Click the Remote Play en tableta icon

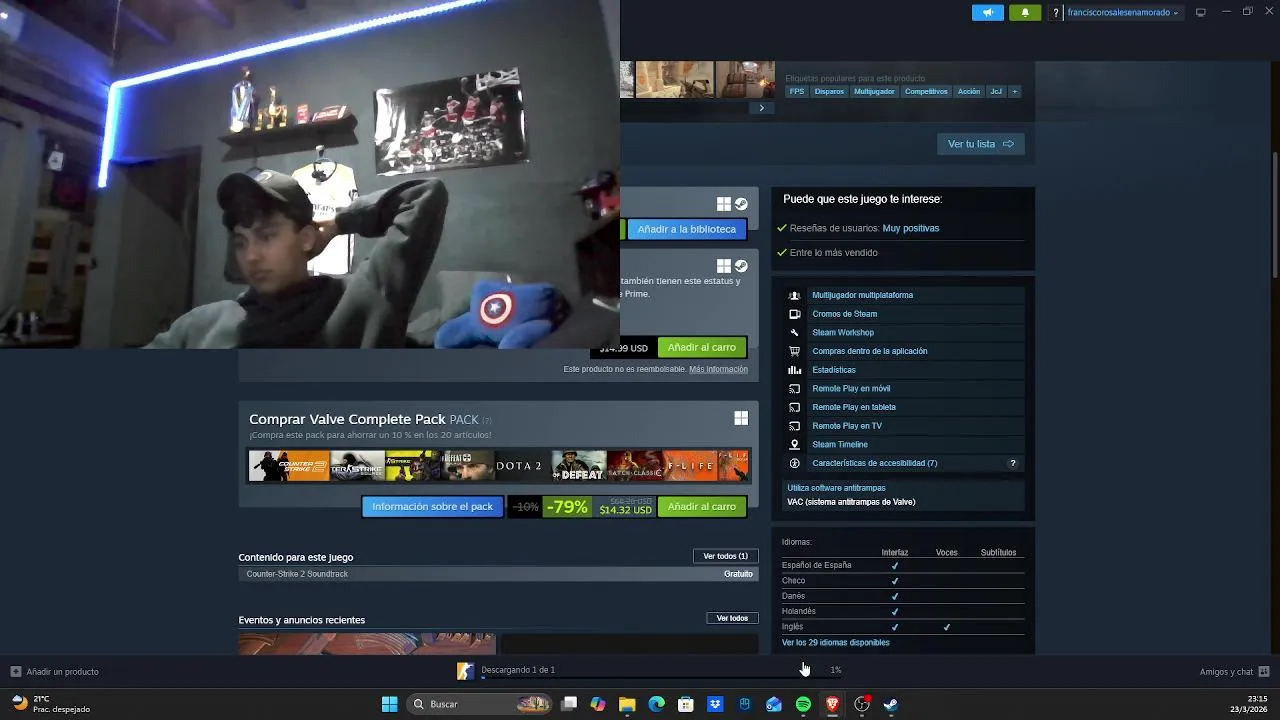[795, 407]
